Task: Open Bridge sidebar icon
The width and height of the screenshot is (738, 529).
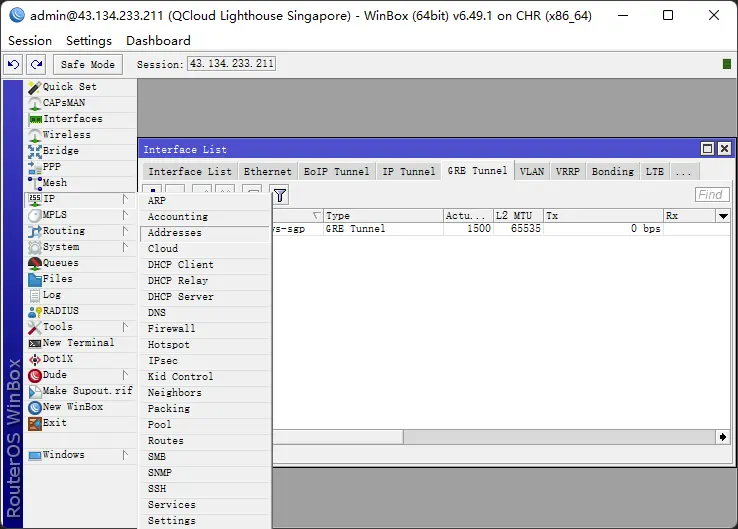Action: (35, 151)
